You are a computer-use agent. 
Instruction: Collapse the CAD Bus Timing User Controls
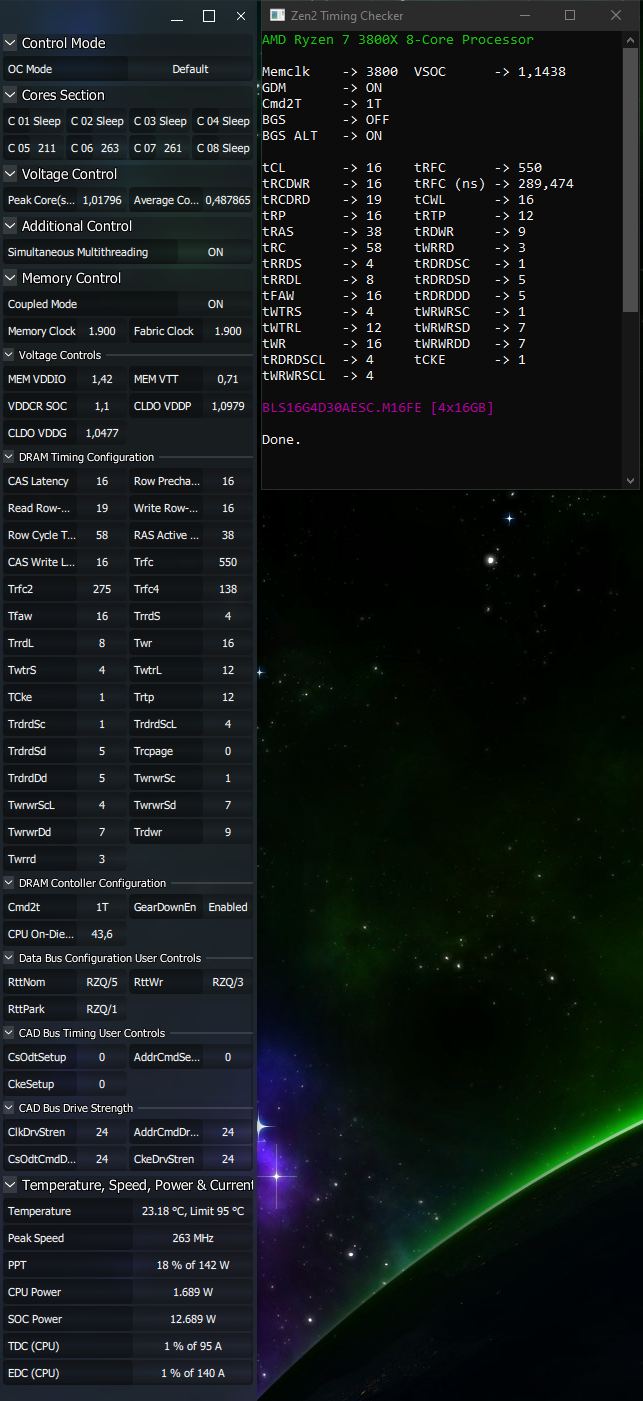pyautogui.click(x=9, y=1033)
